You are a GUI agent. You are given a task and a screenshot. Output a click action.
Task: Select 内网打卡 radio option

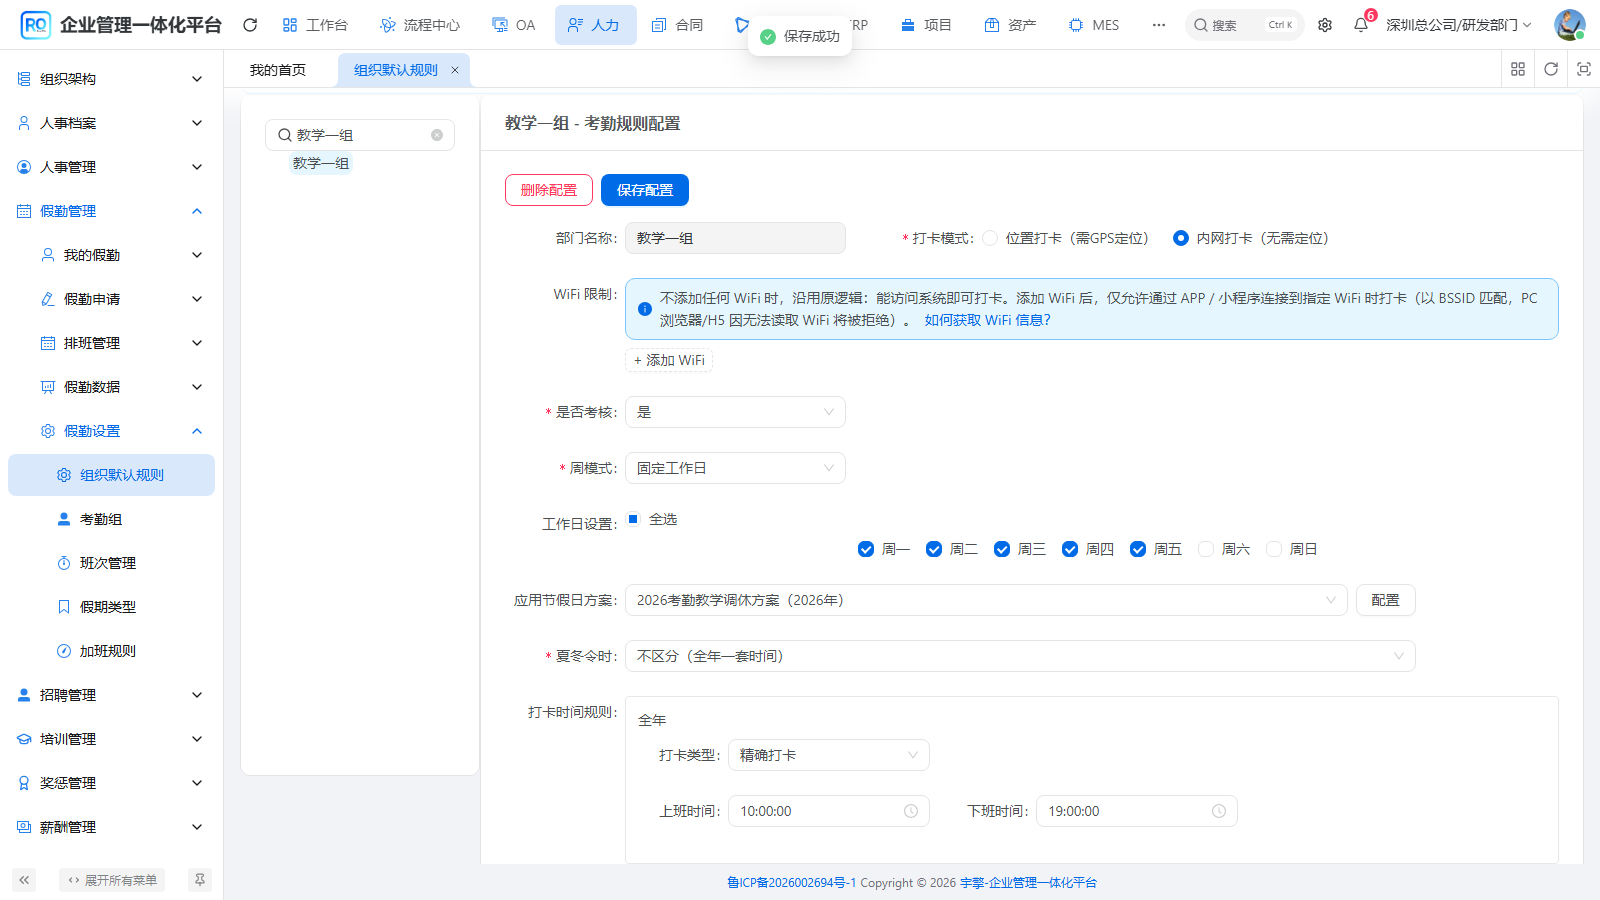1181,238
